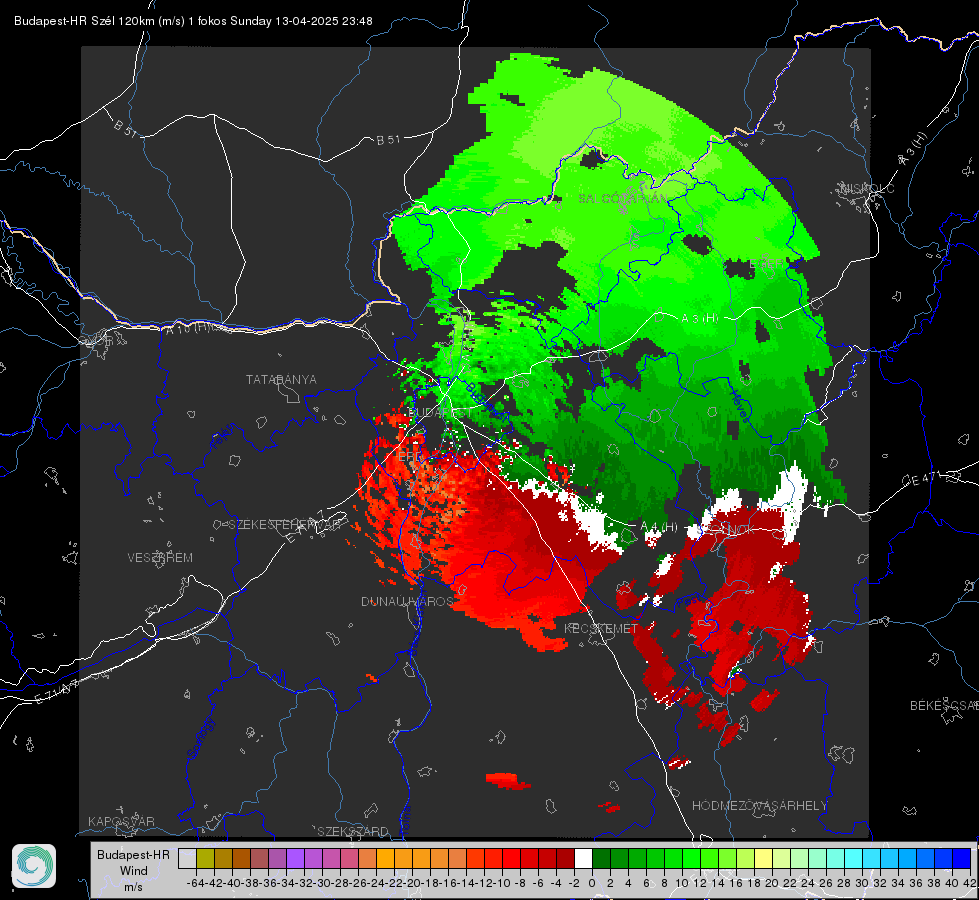This screenshot has height=900, width=979.
Task: Click the '0' legend value
Action: [592, 883]
